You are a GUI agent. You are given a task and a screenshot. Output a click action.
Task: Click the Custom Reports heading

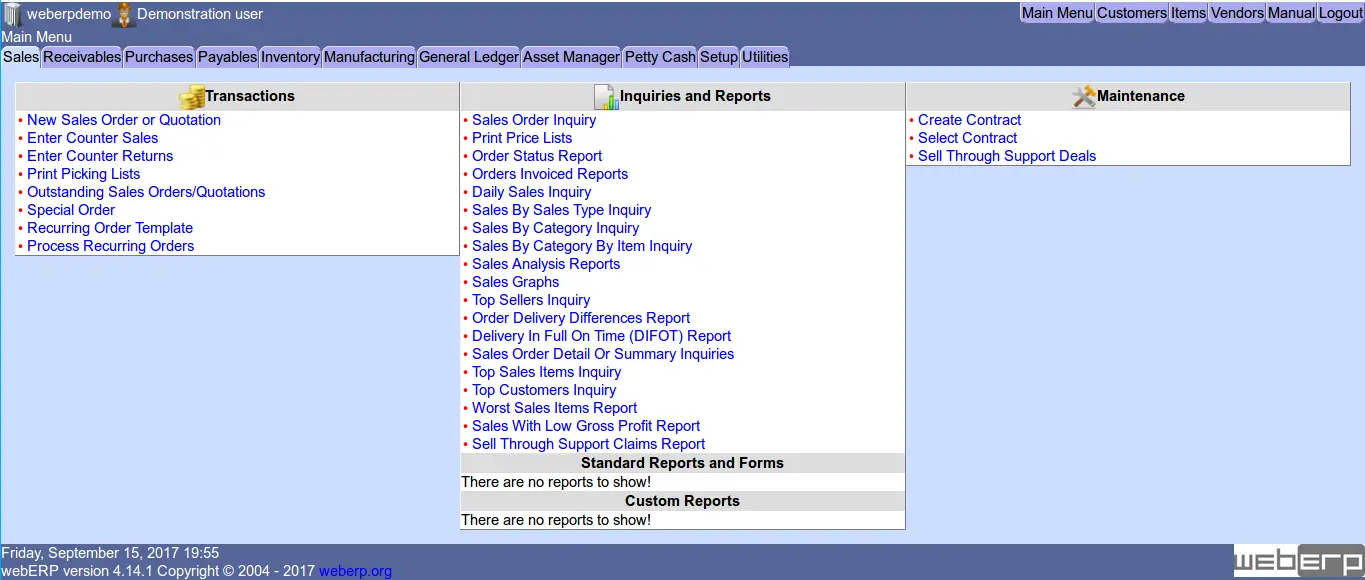click(x=682, y=501)
